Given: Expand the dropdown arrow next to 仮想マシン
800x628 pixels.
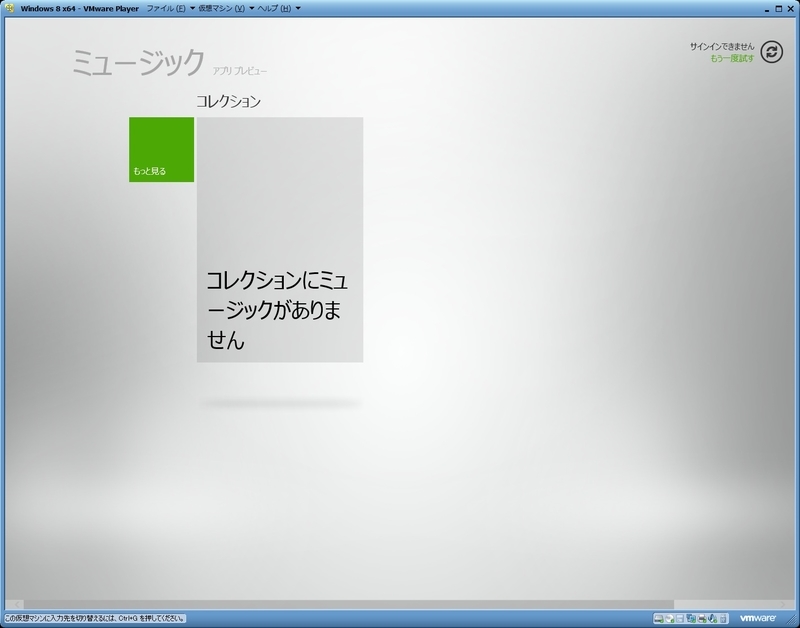Looking at the screenshot, I should point(252,8).
